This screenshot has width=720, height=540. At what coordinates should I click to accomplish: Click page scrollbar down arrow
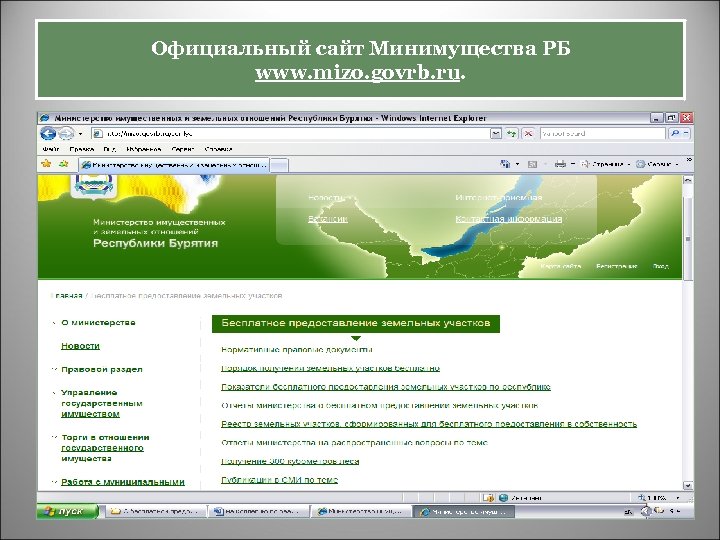click(688, 485)
